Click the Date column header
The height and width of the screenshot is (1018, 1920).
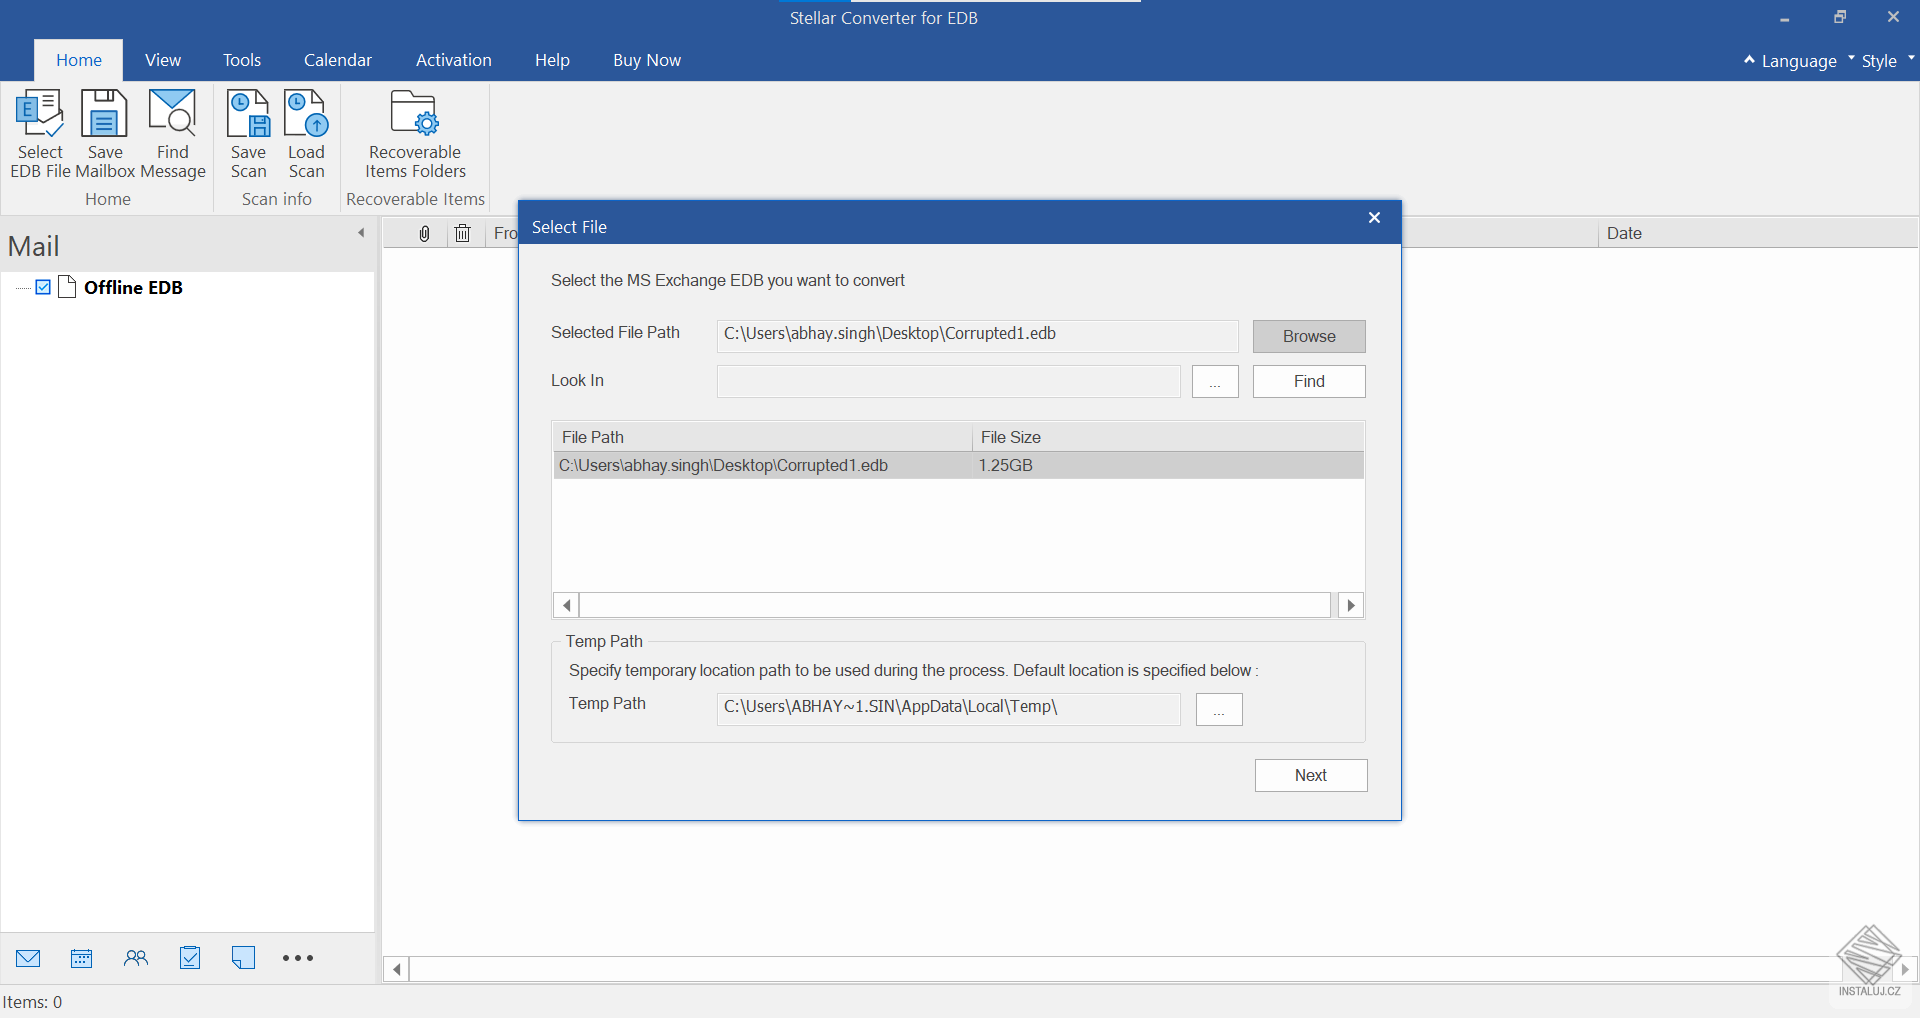(x=1757, y=233)
